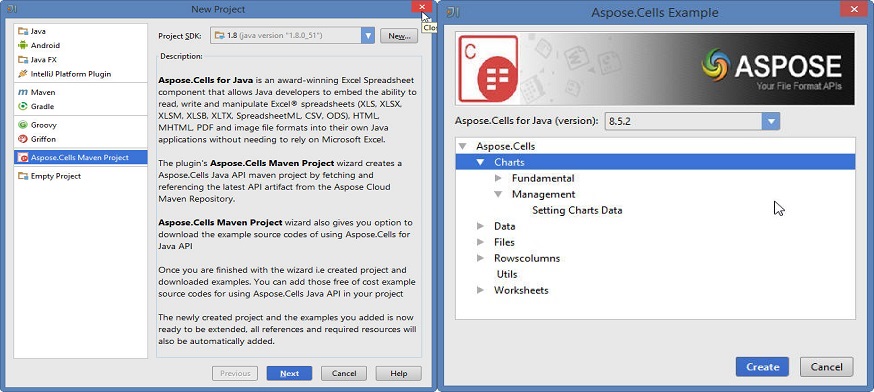Screen dimensions: 874x392
Task: Select Aspose.Cells Maven Project entry
Action: (x=81, y=158)
